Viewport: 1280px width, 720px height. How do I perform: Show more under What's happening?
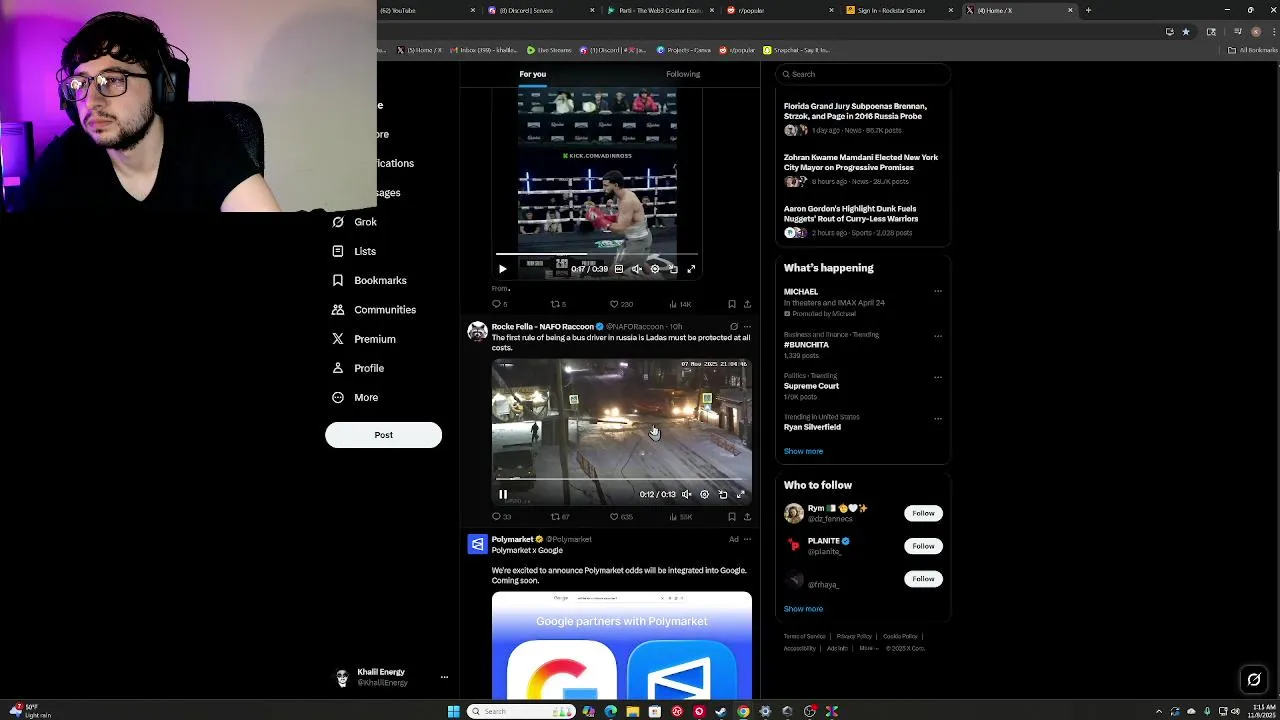[803, 451]
